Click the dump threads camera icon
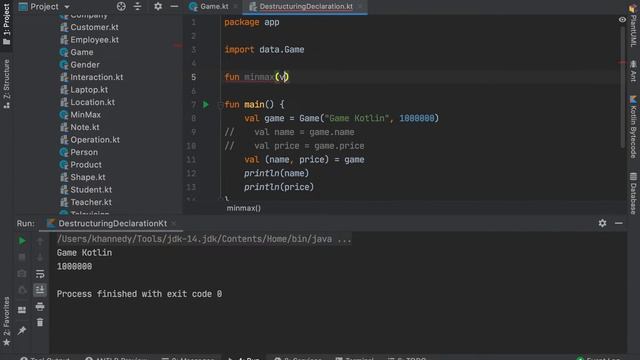 pos(22,273)
